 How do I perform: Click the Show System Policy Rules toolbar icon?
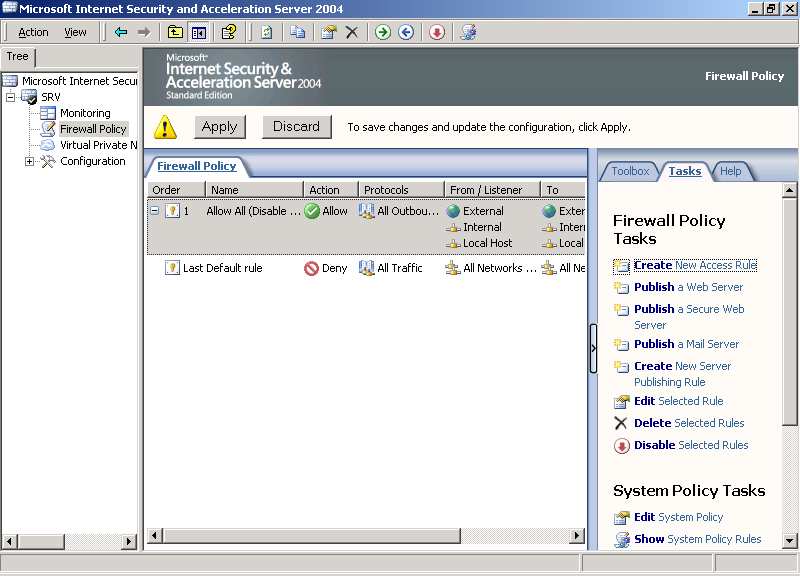click(x=468, y=32)
